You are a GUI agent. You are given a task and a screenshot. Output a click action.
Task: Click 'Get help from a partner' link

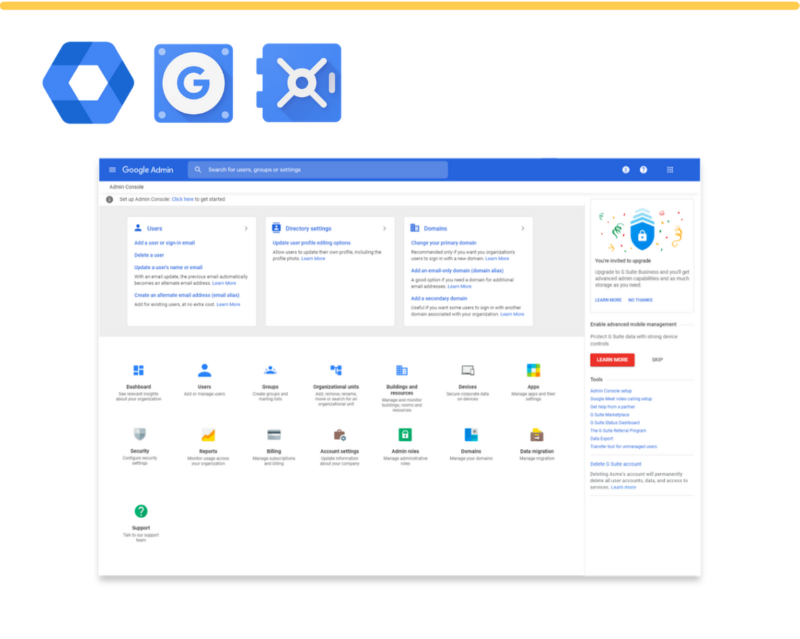coord(612,407)
